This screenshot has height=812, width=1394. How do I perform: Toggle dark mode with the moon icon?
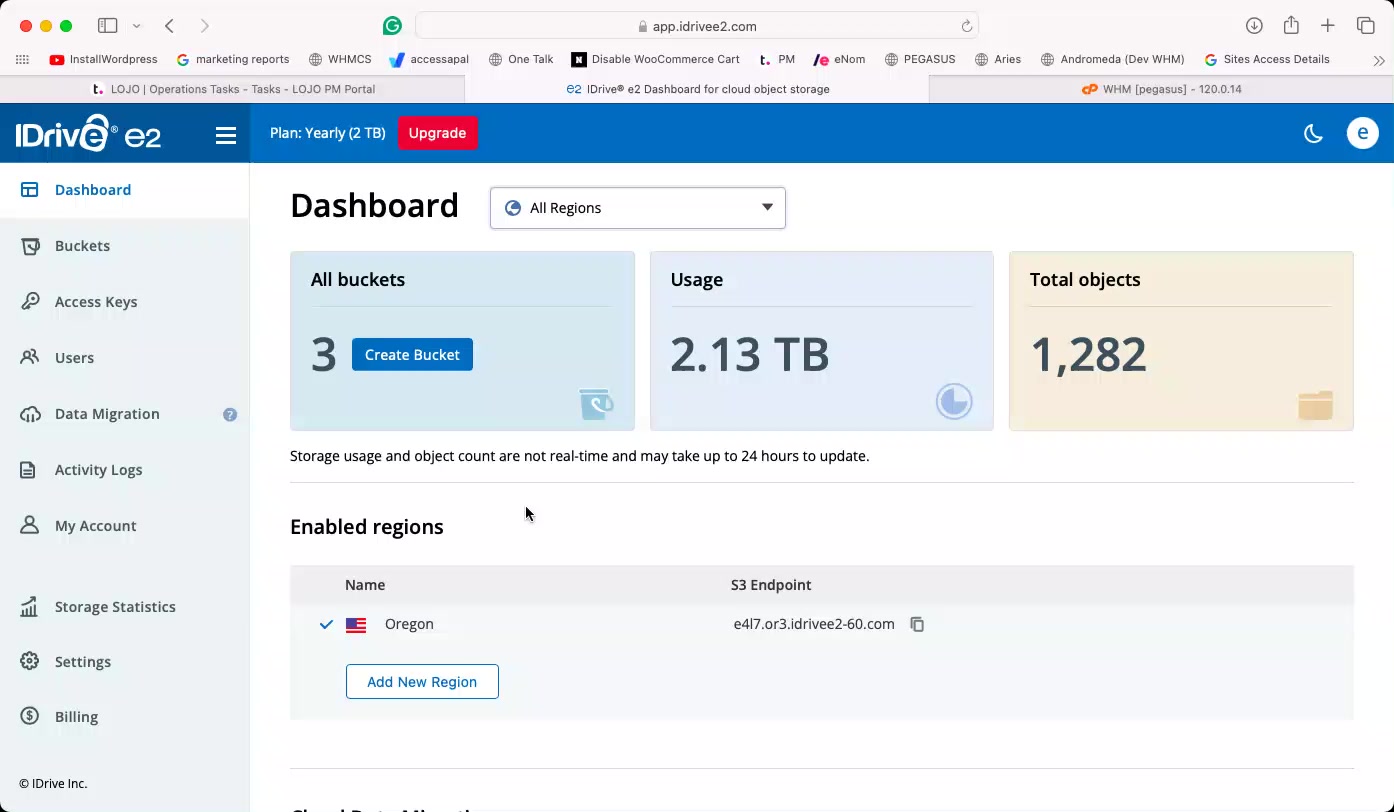[x=1313, y=133]
